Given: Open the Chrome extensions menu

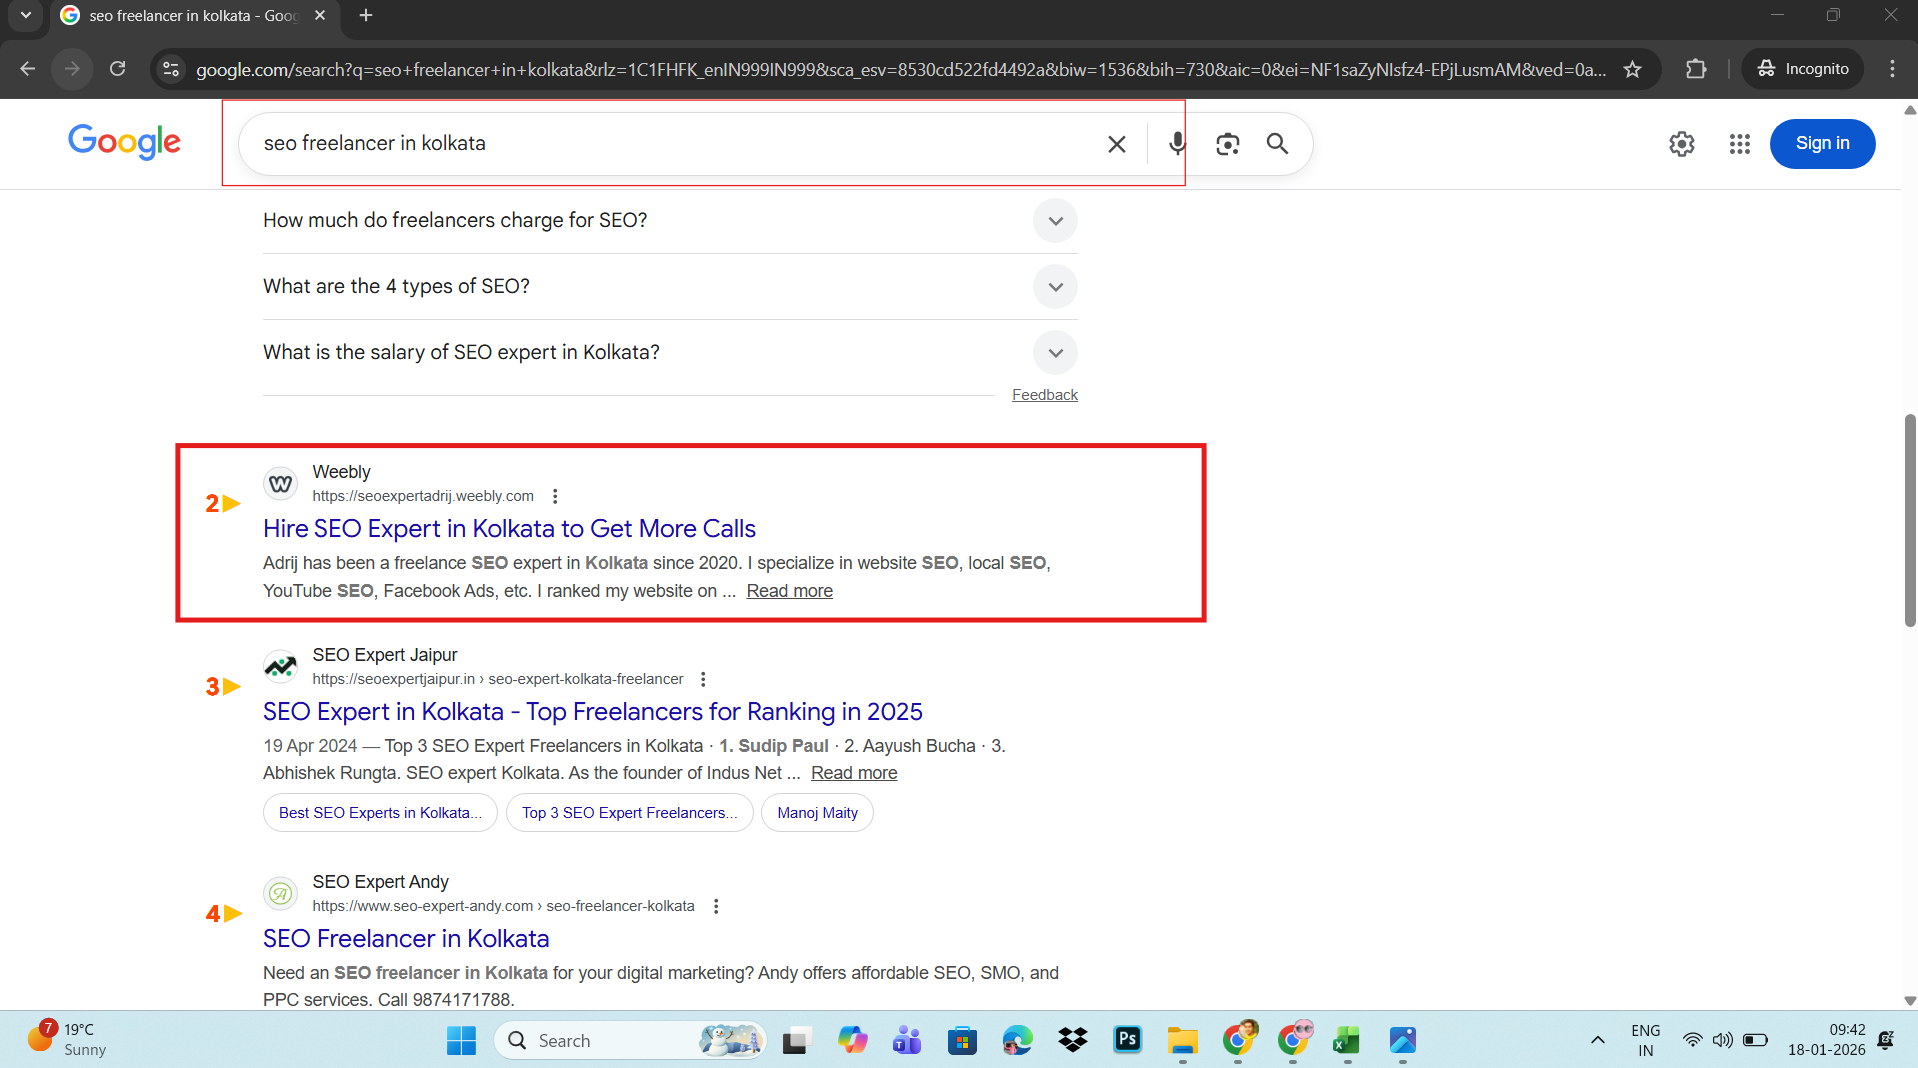Looking at the screenshot, I should [x=1696, y=69].
